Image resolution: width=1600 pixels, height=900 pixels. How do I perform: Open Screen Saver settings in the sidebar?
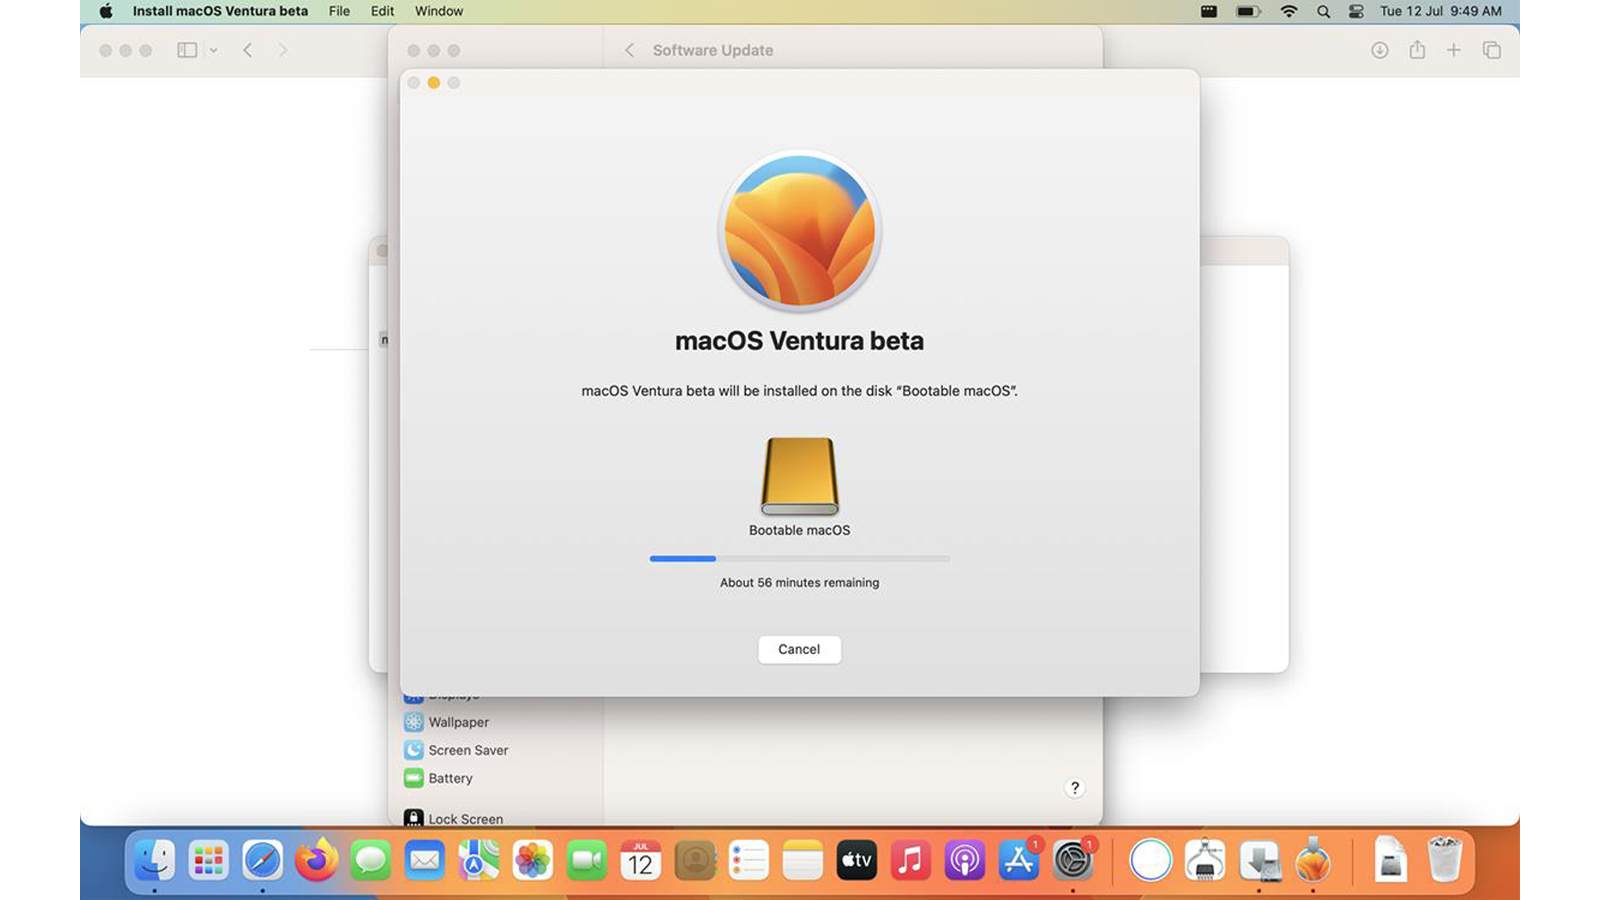(x=456, y=750)
